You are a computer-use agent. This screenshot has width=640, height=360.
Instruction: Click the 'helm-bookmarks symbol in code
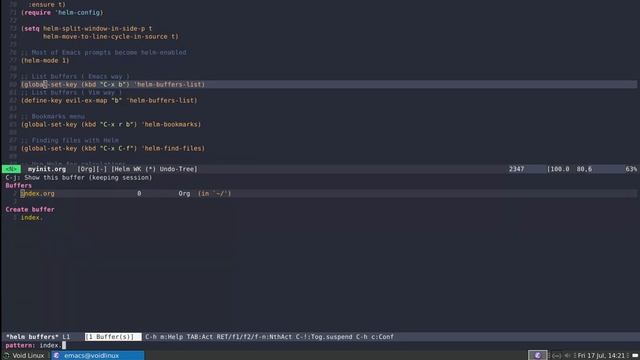[x=171, y=124]
